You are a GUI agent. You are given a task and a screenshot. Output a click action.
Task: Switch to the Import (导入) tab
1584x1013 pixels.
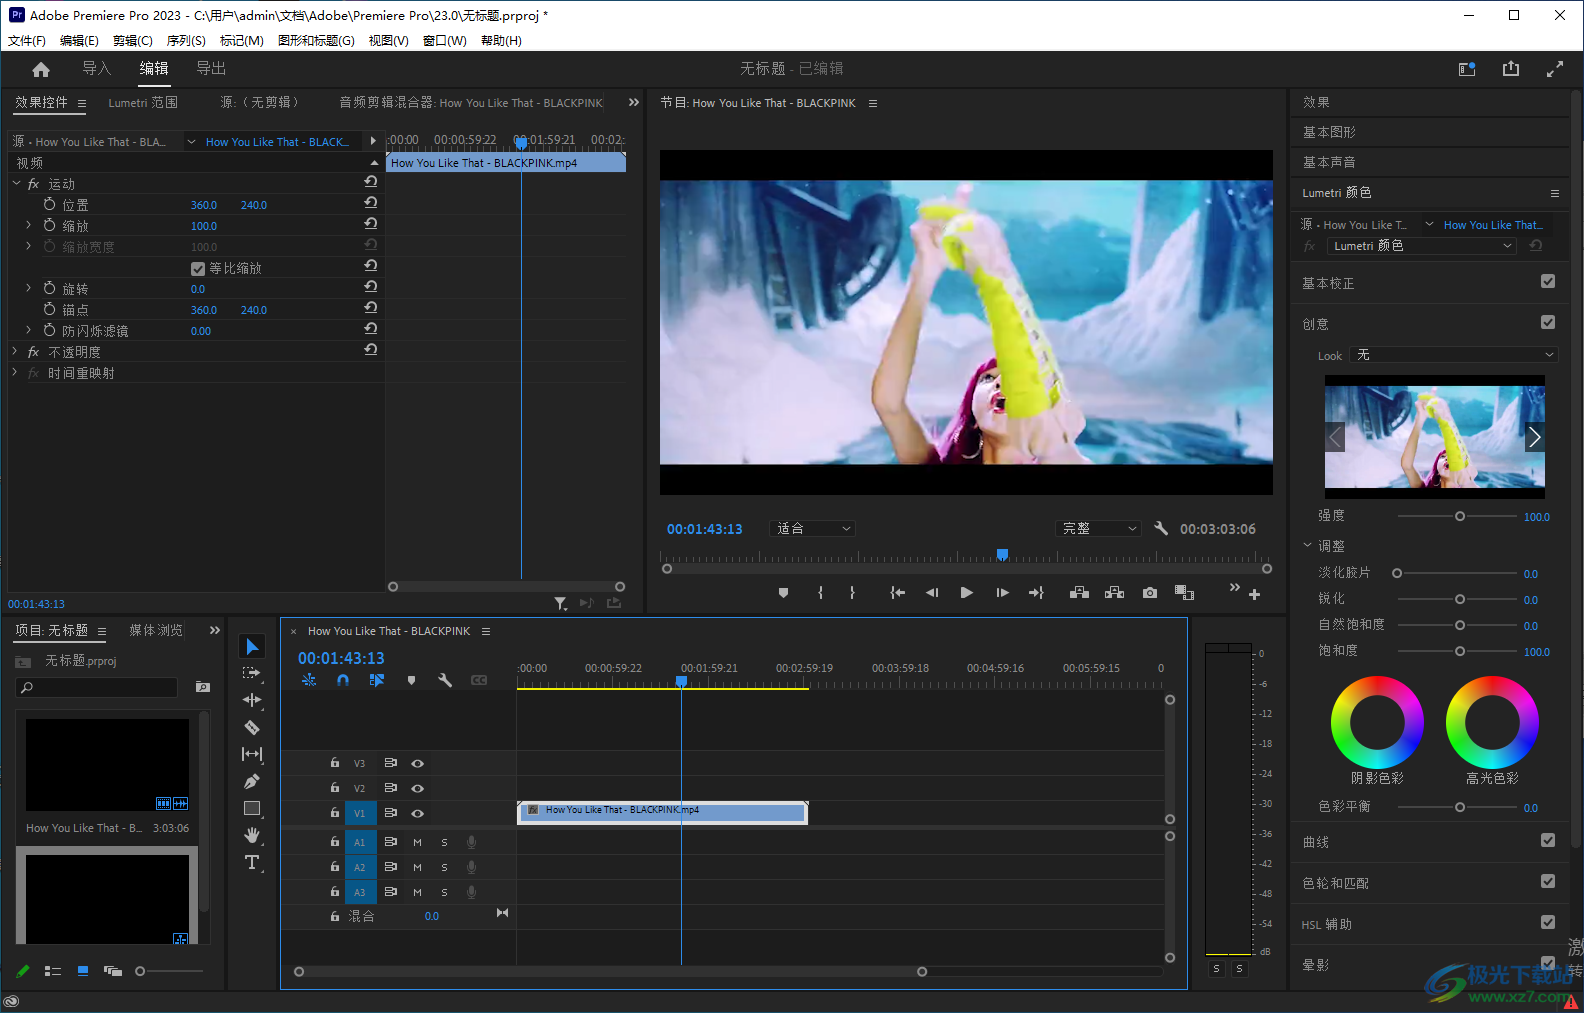[96, 68]
